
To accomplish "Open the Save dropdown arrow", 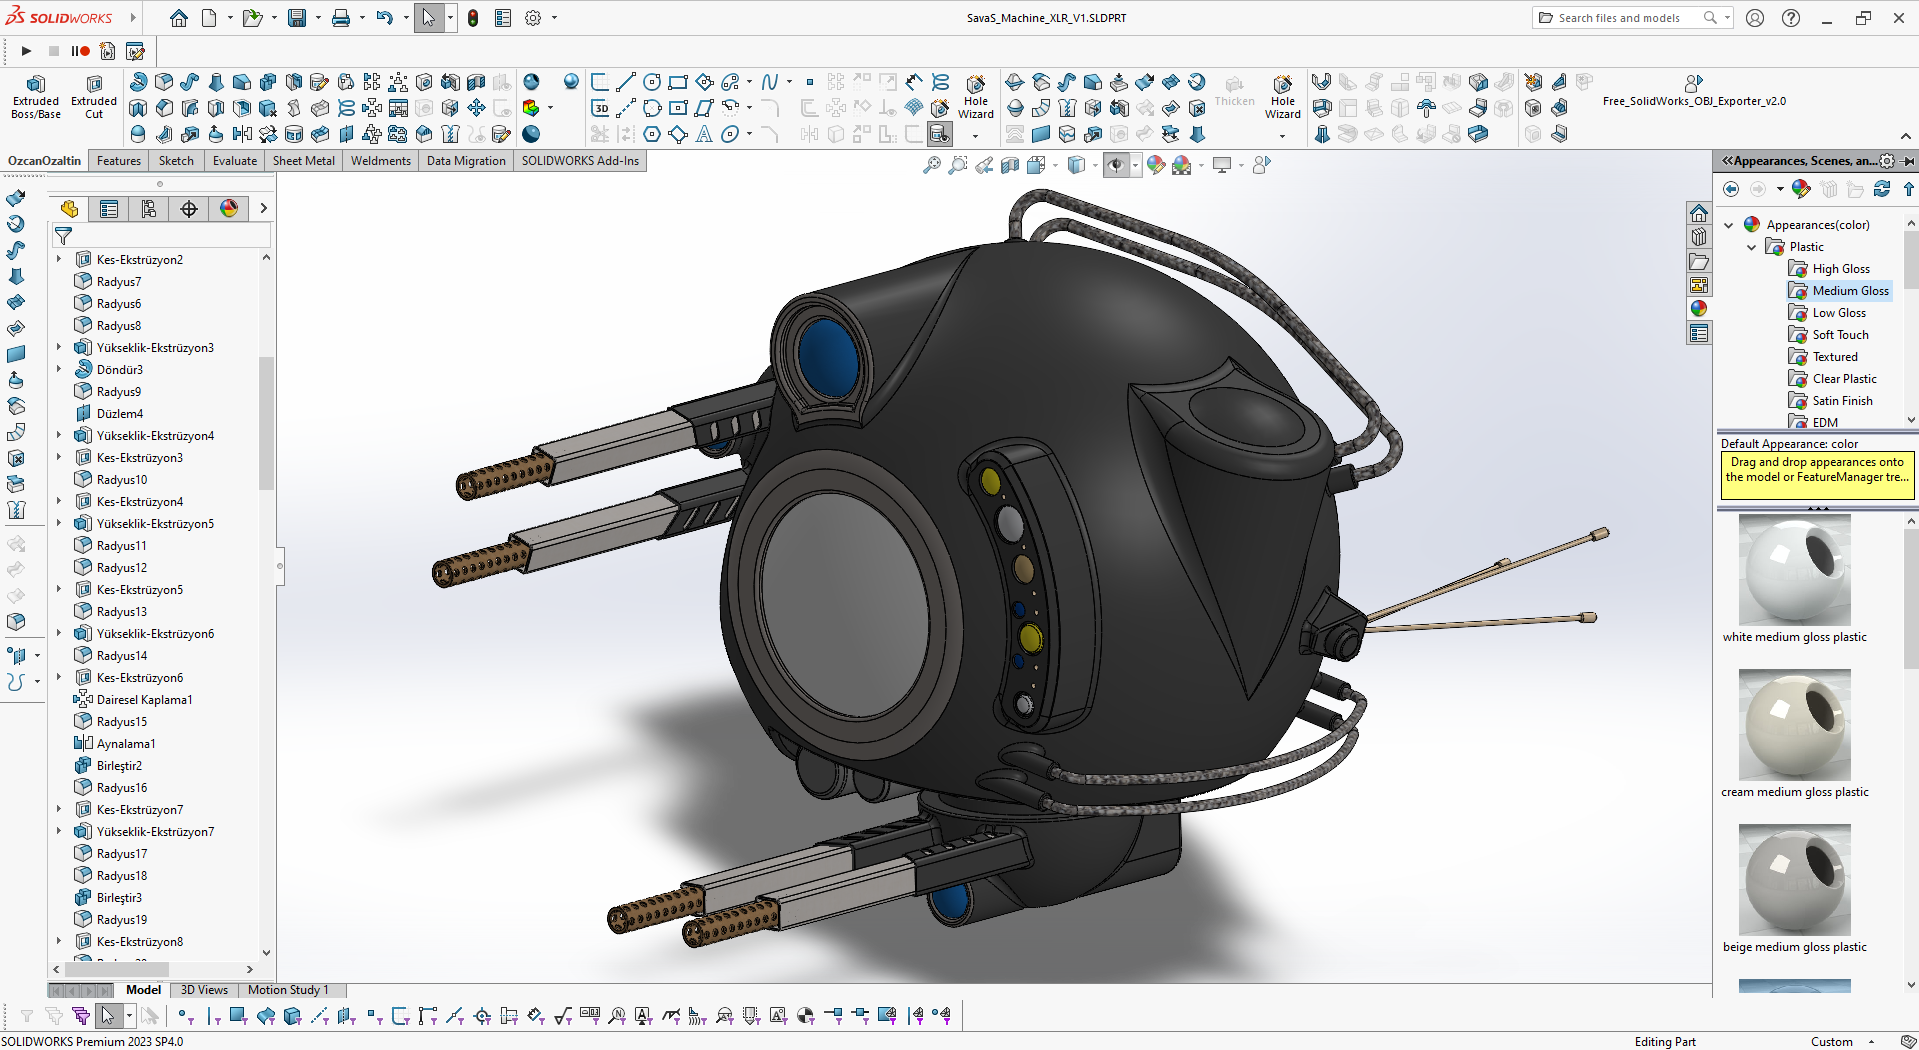I will pos(318,18).
